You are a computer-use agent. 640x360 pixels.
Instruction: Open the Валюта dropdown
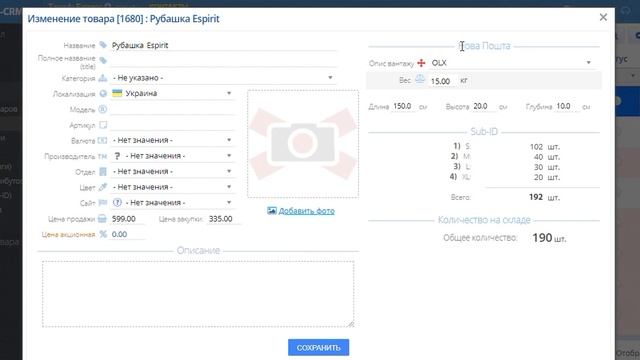coord(173,140)
